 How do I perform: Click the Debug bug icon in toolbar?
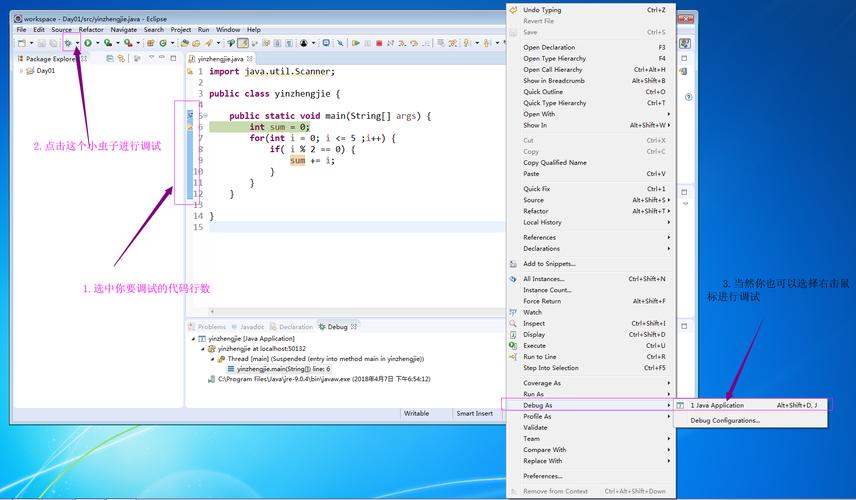68,43
